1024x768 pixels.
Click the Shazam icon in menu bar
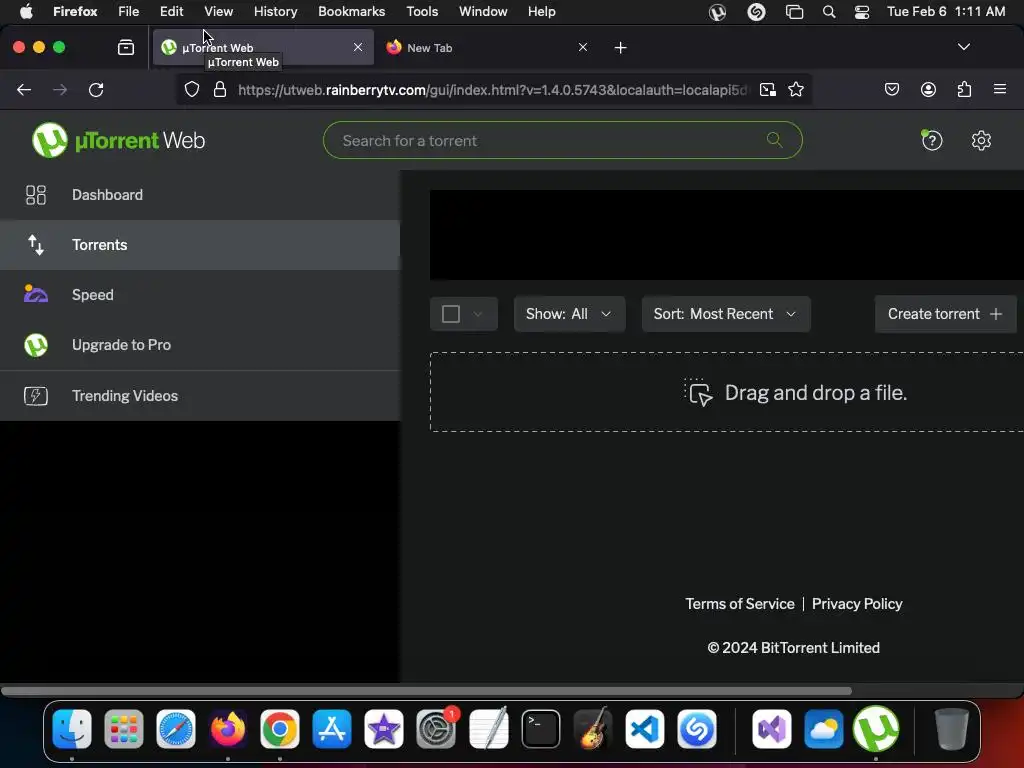click(x=756, y=12)
